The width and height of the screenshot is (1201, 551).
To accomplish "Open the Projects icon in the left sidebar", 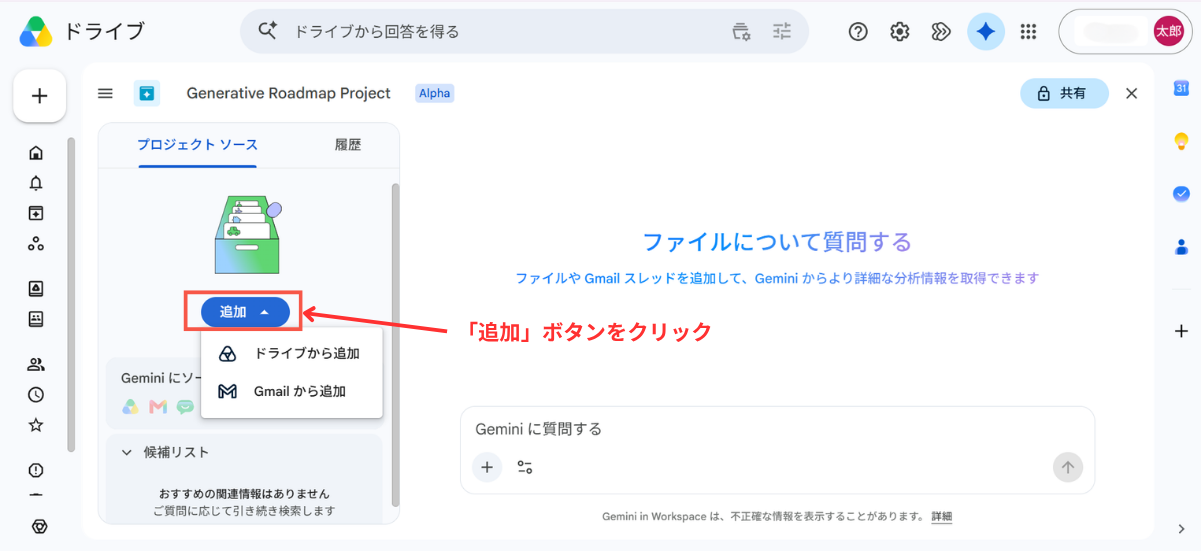I will click(36, 213).
